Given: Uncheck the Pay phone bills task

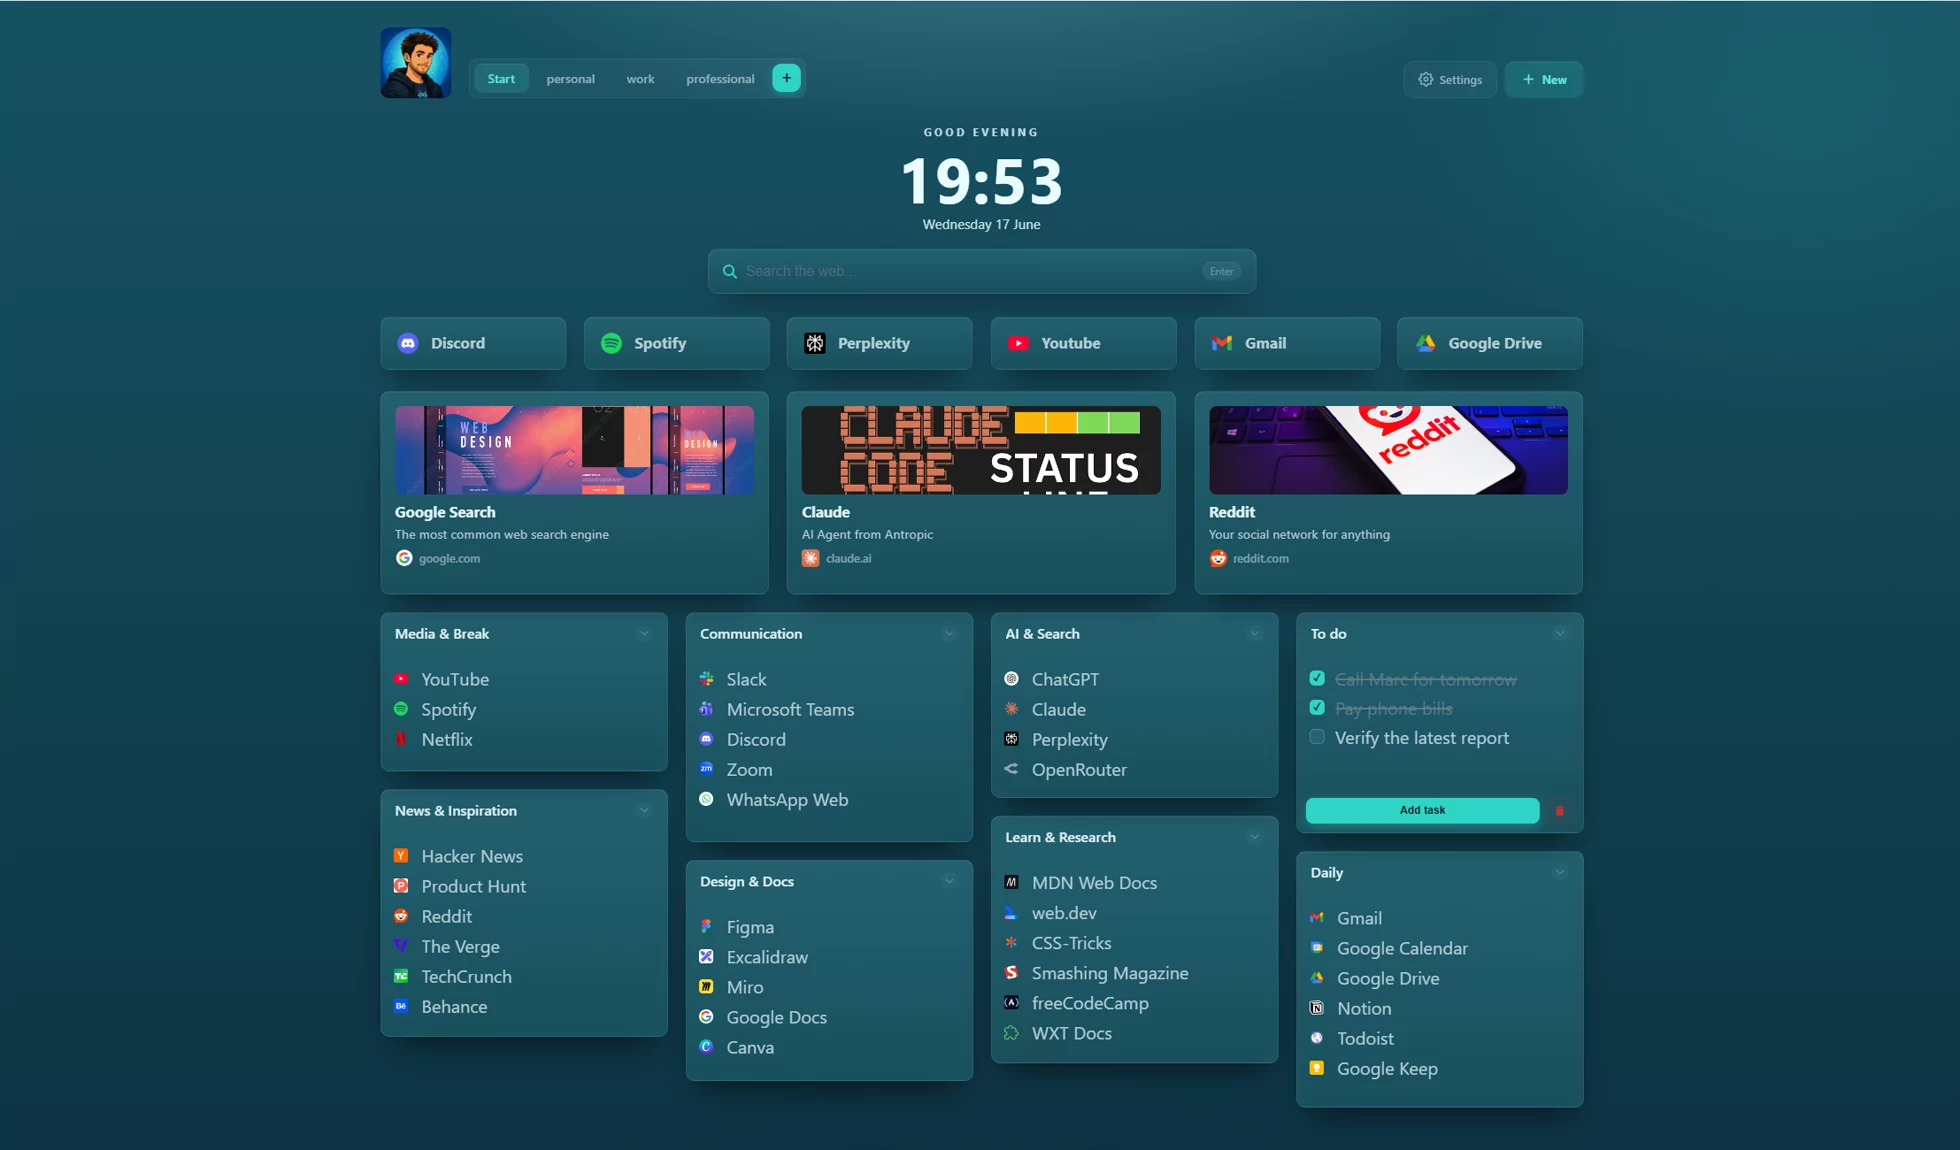Looking at the screenshot, I should tap(1317, 707).
